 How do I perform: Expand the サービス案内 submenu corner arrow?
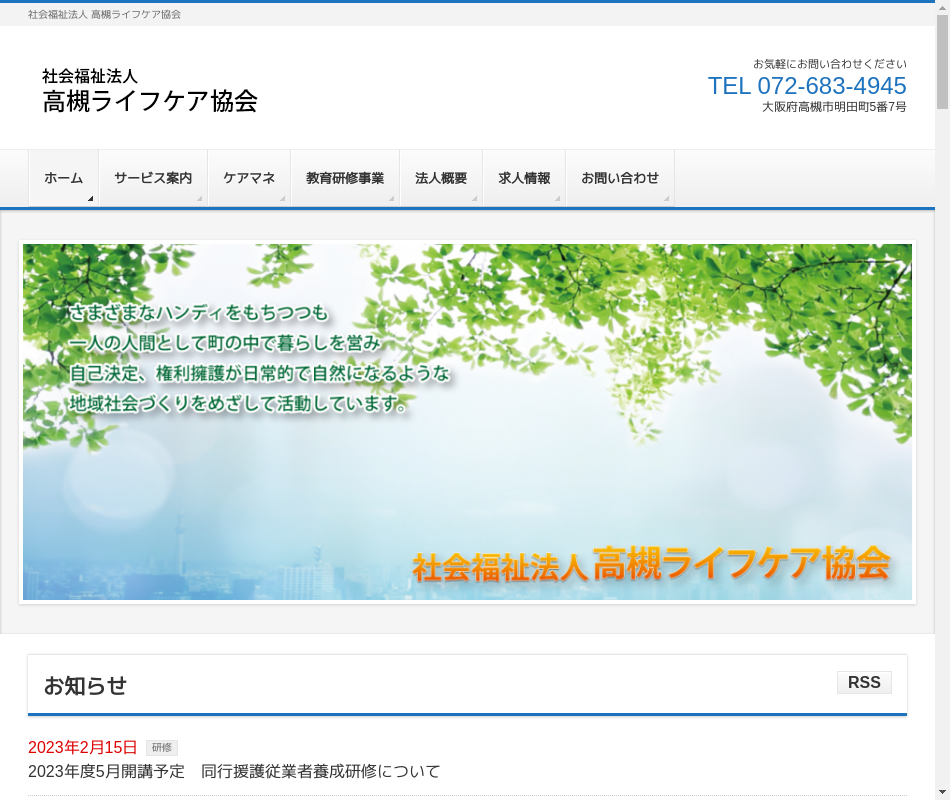(200, 199)
